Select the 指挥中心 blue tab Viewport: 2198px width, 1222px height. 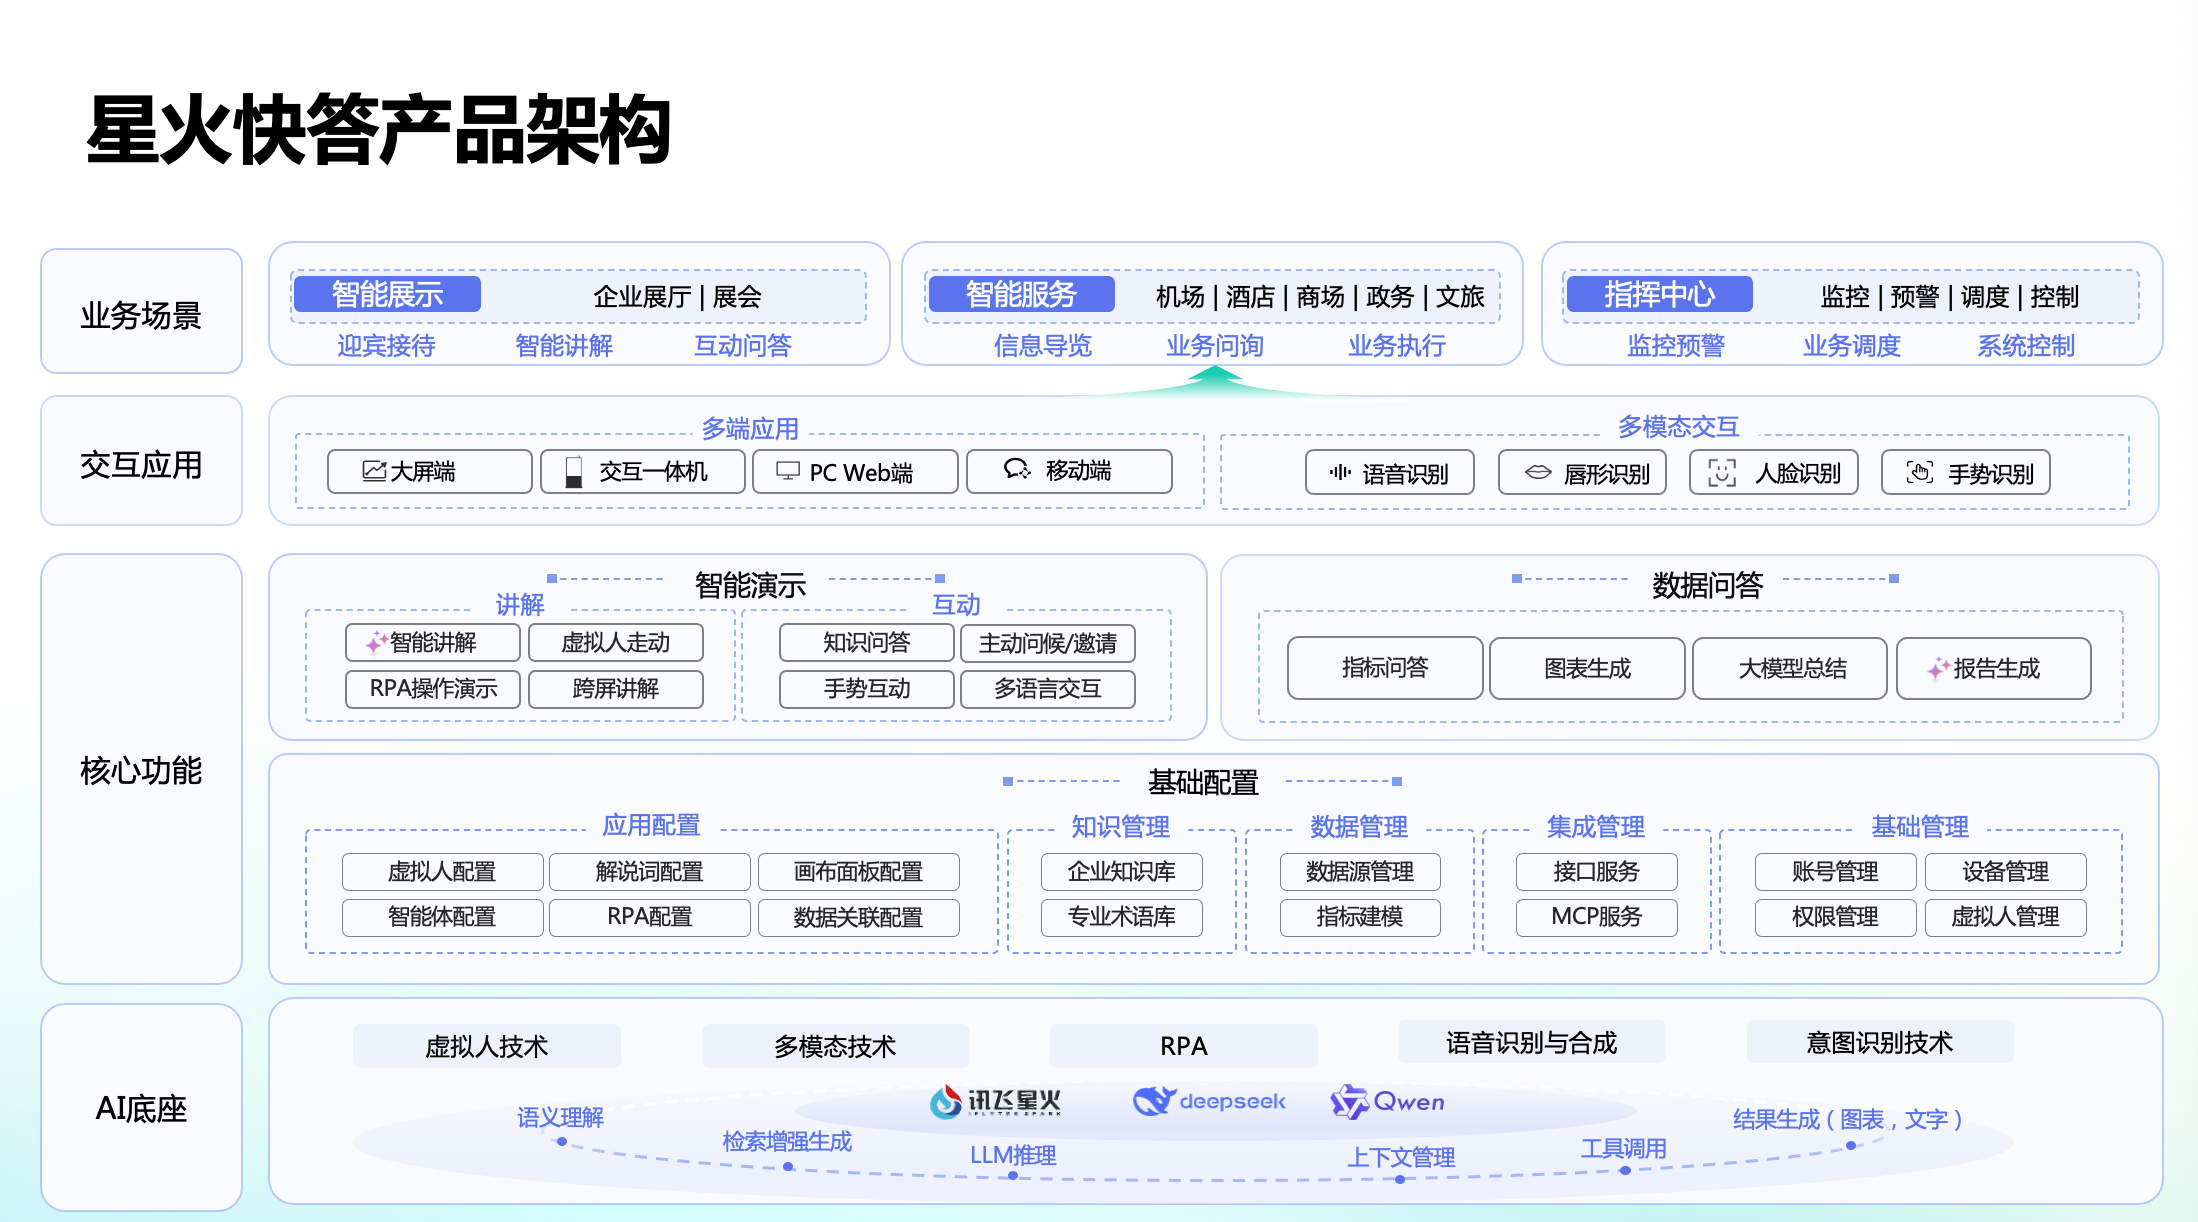pos(1658,294)
